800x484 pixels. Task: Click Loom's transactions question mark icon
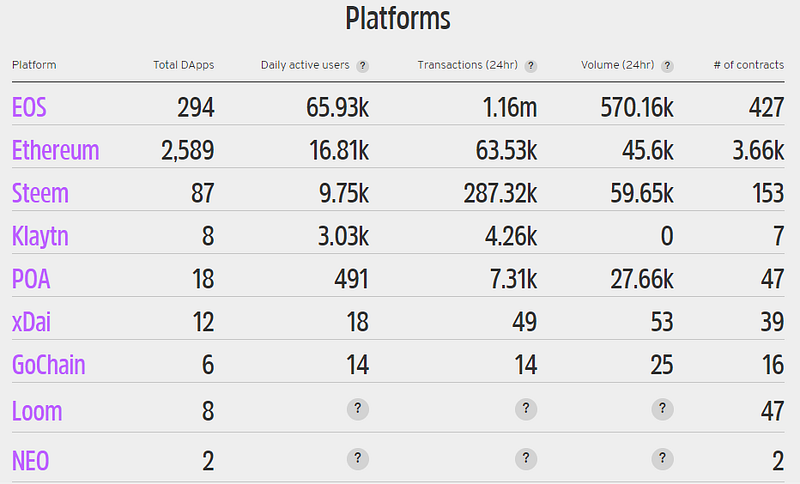527,410
